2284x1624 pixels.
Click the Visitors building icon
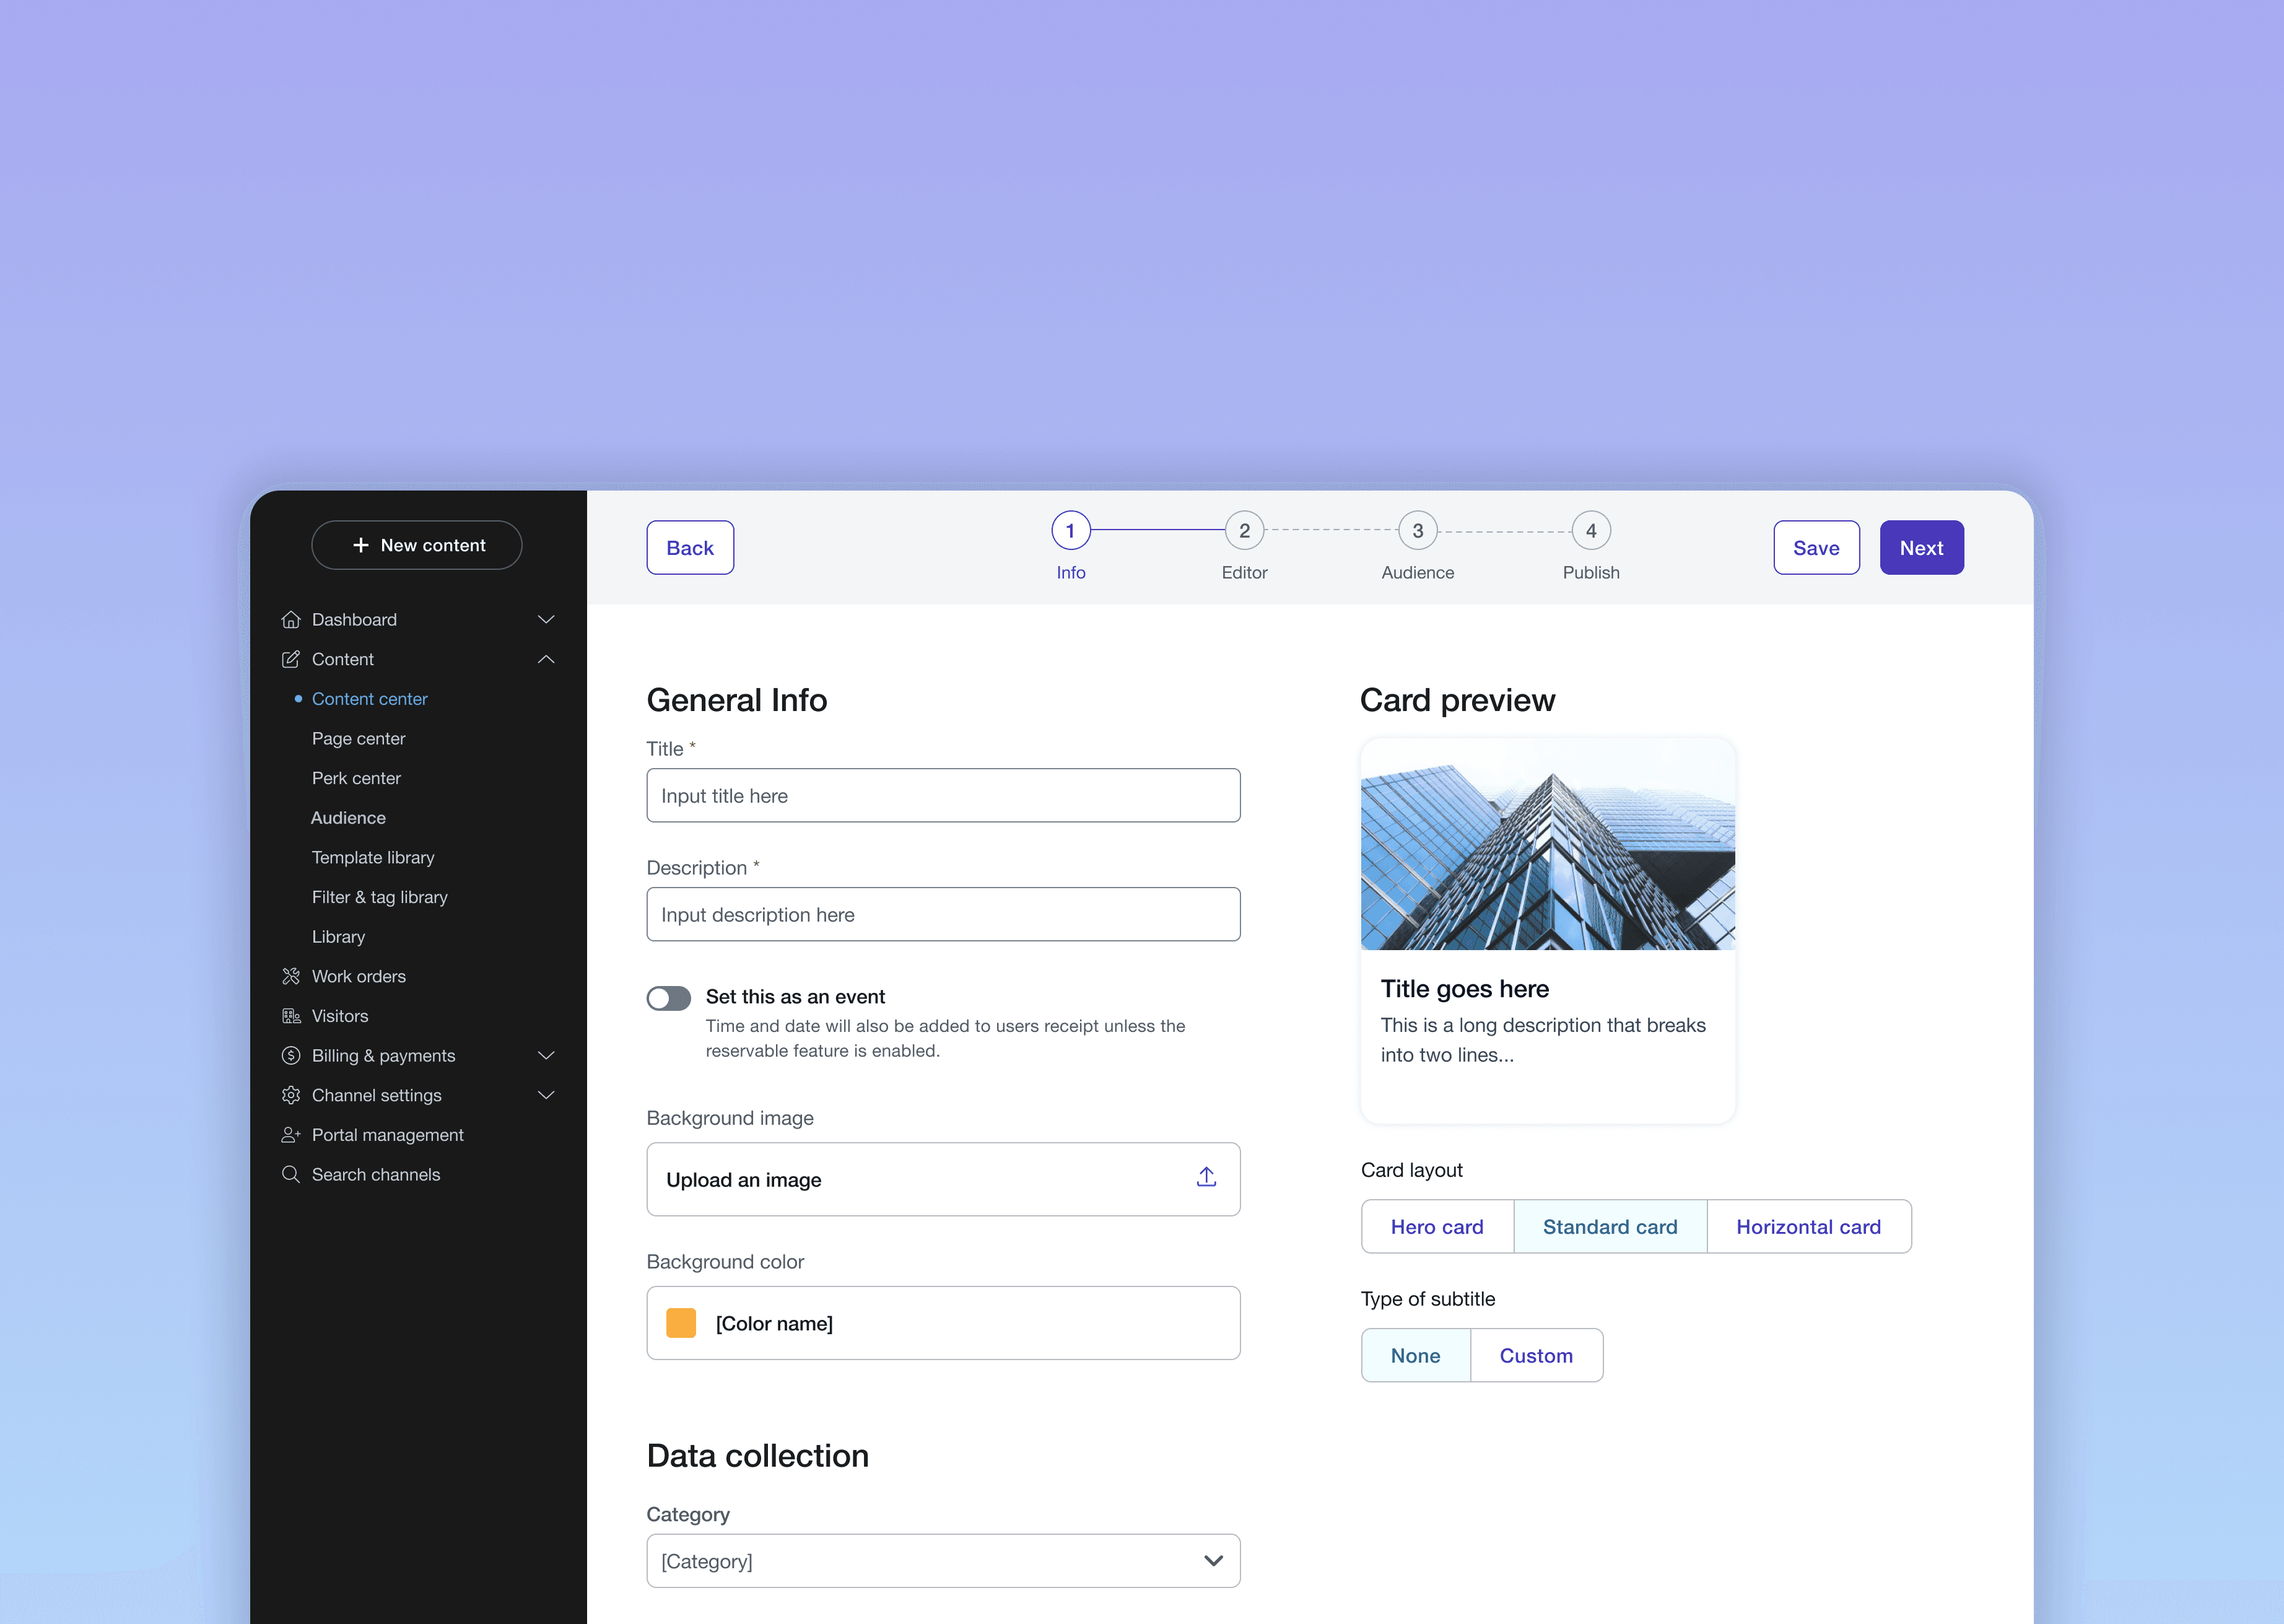291,1016
